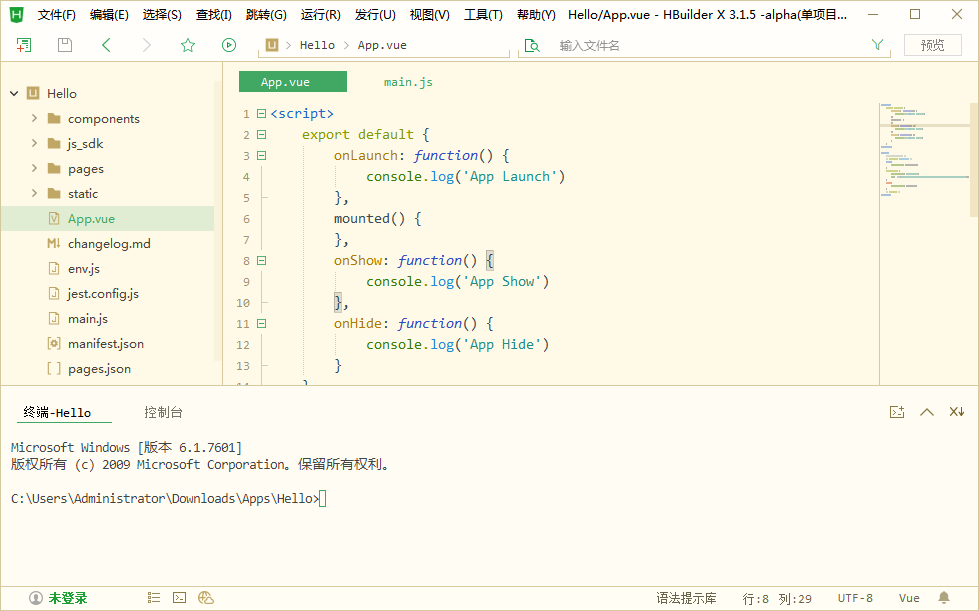The image size is (979, 611).
Task: Create a new file using the toolbar icon
Action: [x=22, y=45]
